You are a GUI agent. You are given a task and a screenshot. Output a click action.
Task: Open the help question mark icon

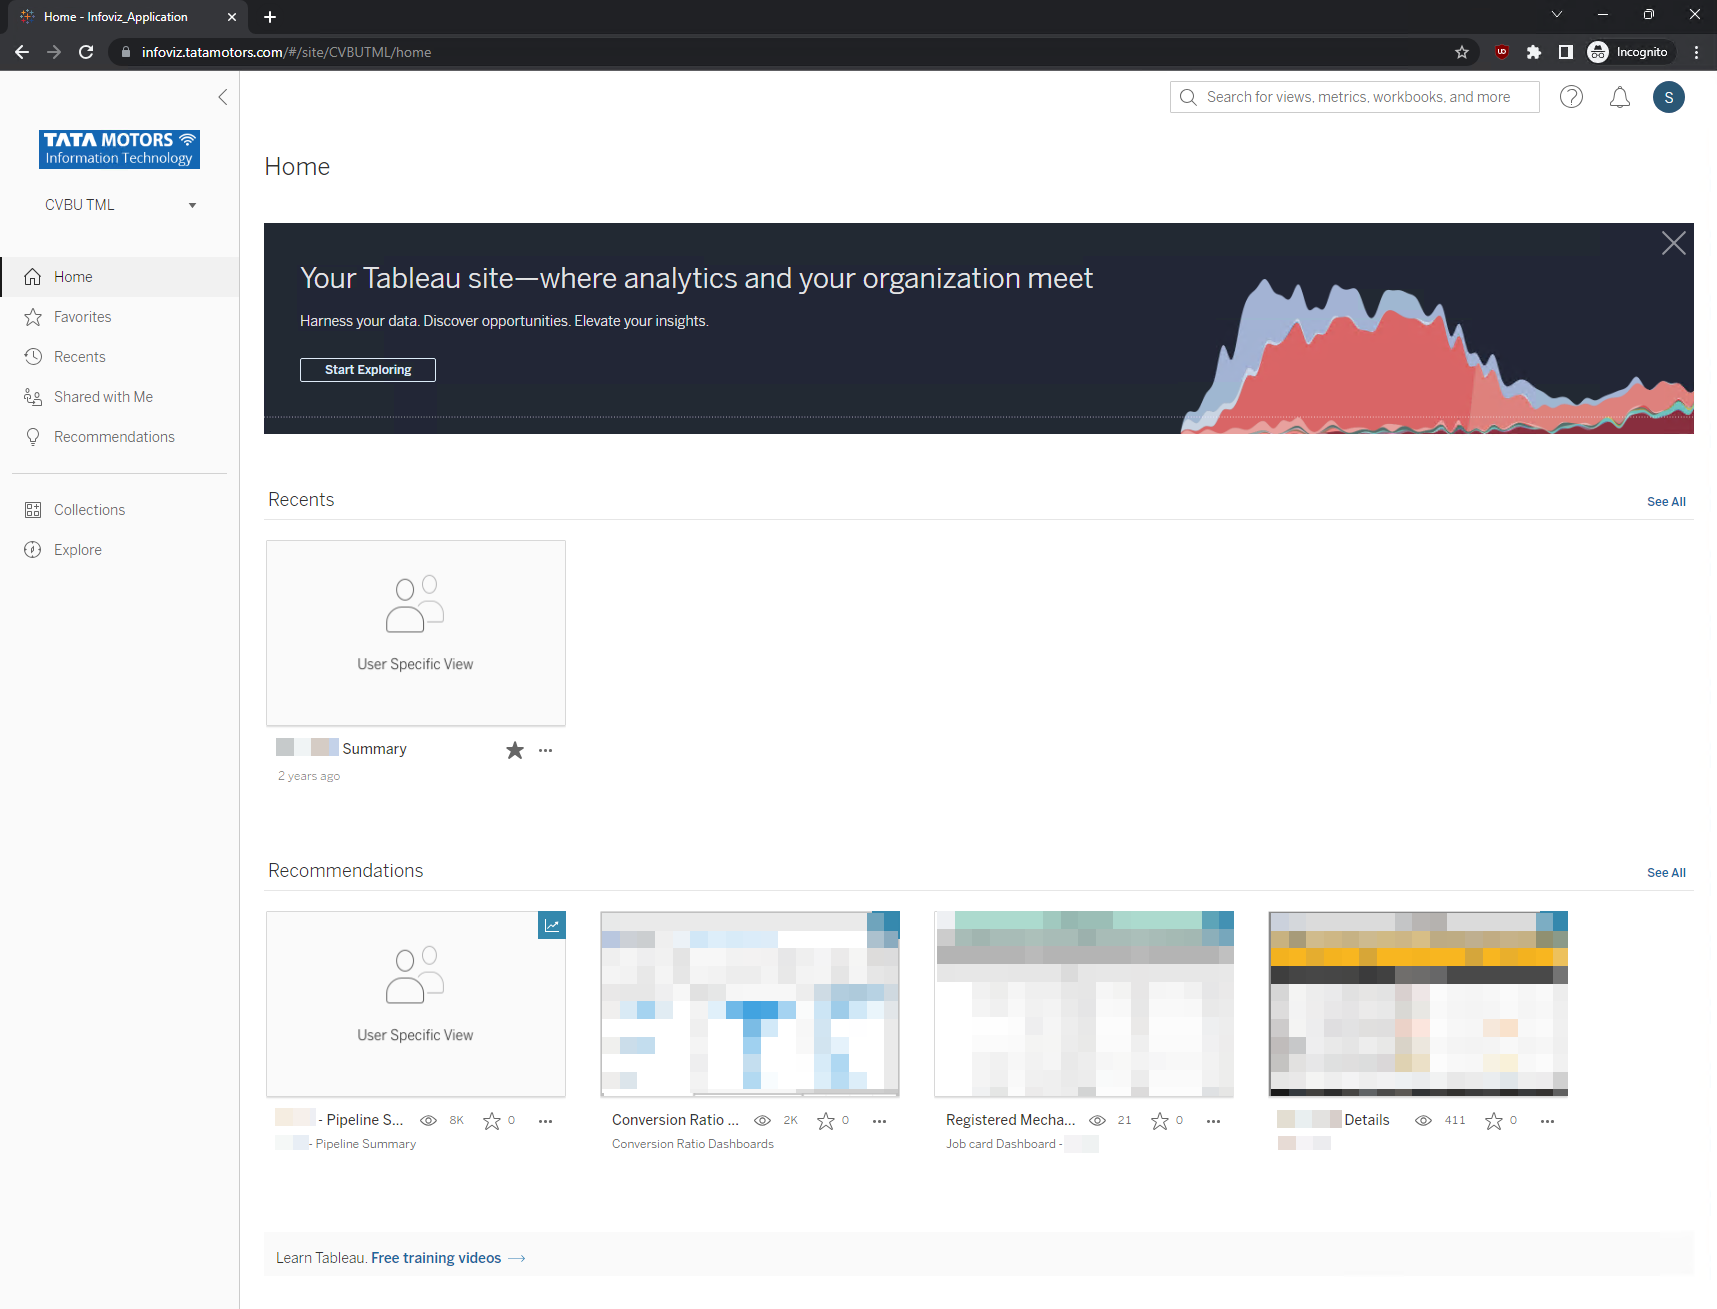click(x=1571, y=97)
